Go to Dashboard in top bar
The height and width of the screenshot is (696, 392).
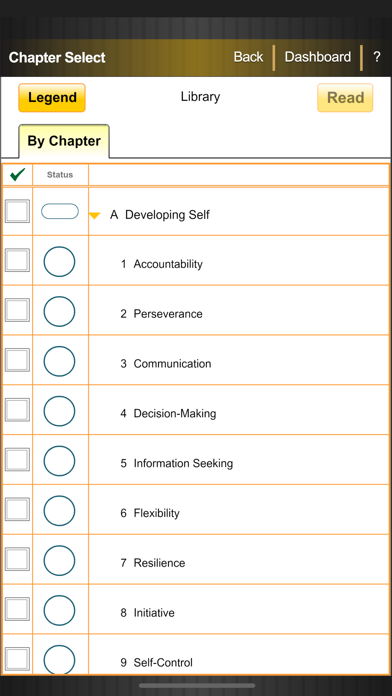pyautogui.click(x=317, y=57)
